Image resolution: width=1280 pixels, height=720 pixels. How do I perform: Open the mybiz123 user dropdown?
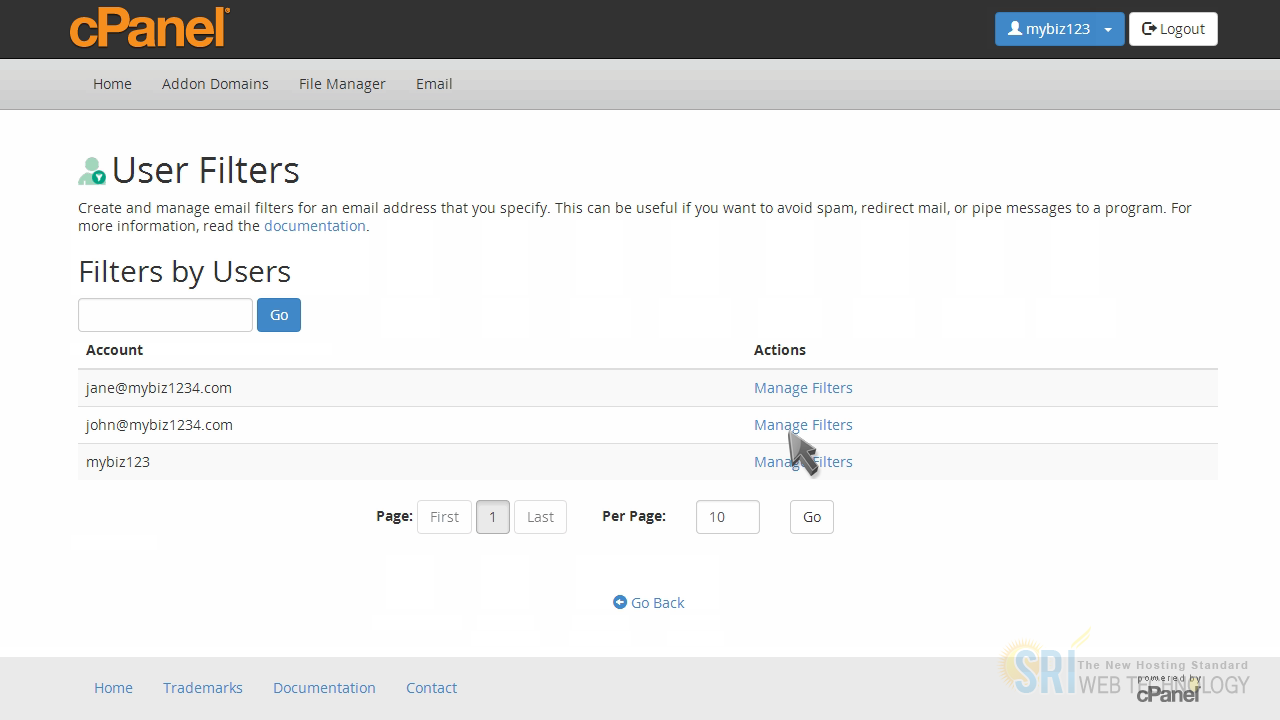[x=1059, y=29]
